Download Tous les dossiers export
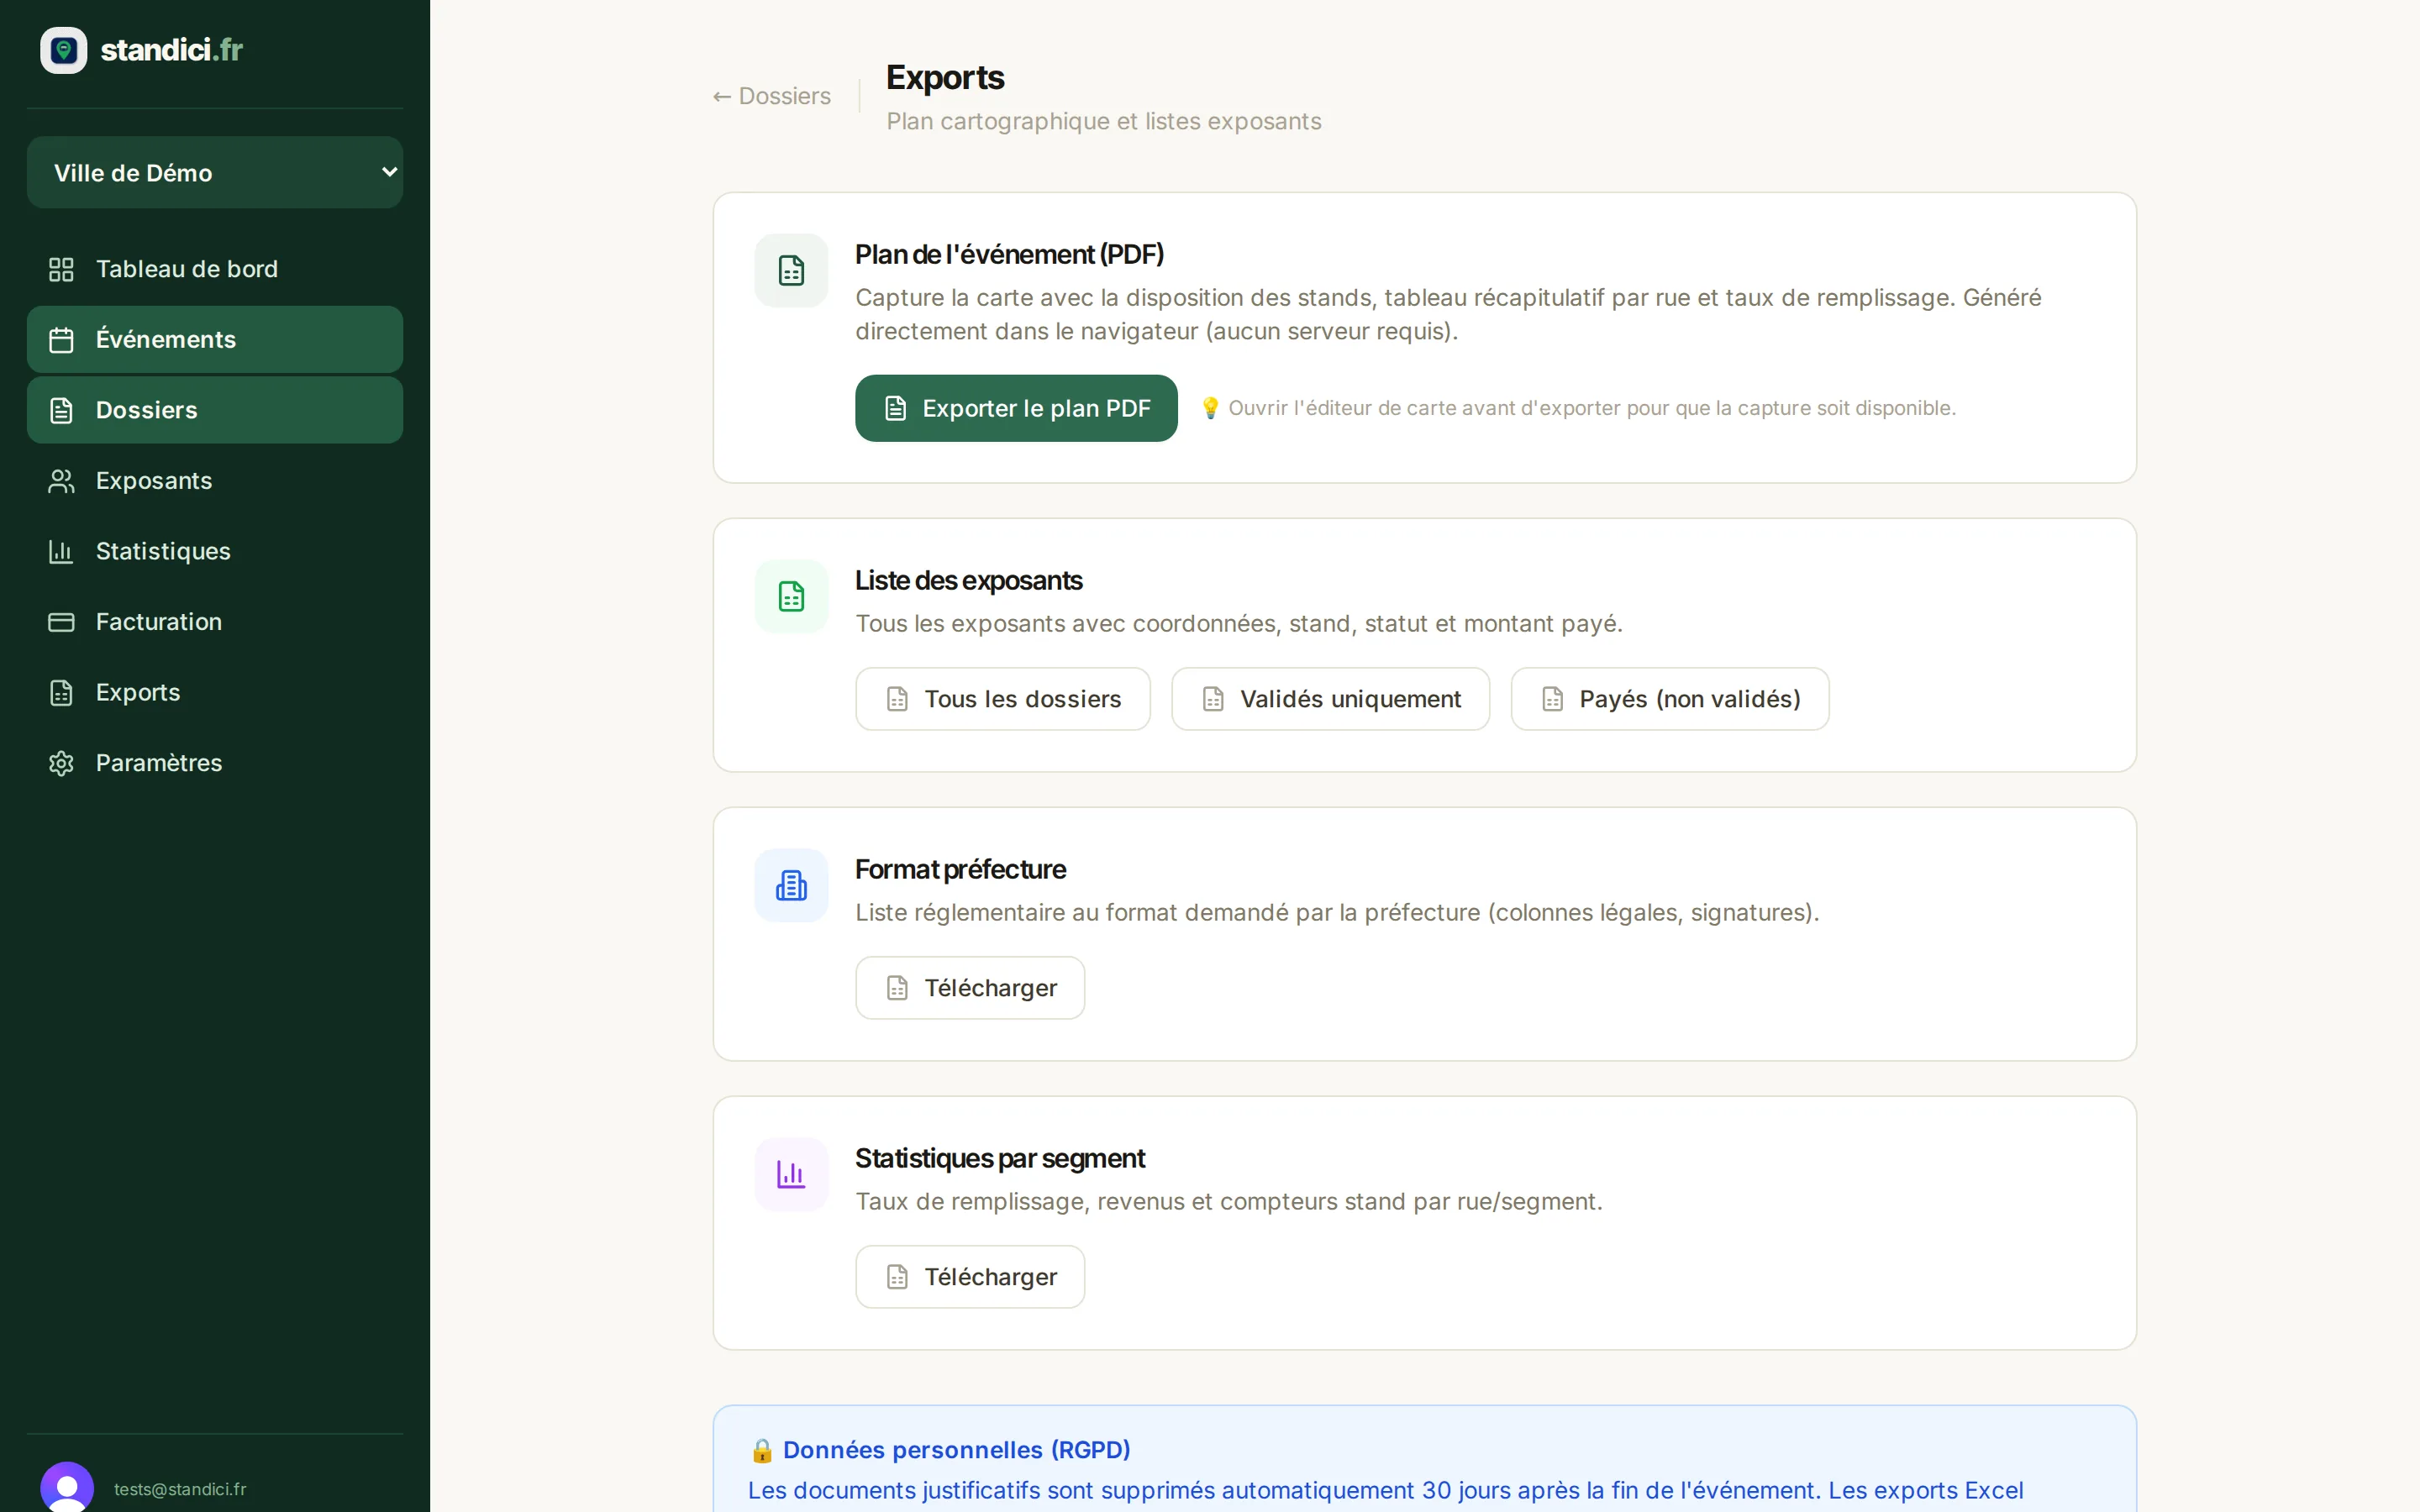Image resolution: width=2420 pixels, height=1512 pixels. point(1002,699)
